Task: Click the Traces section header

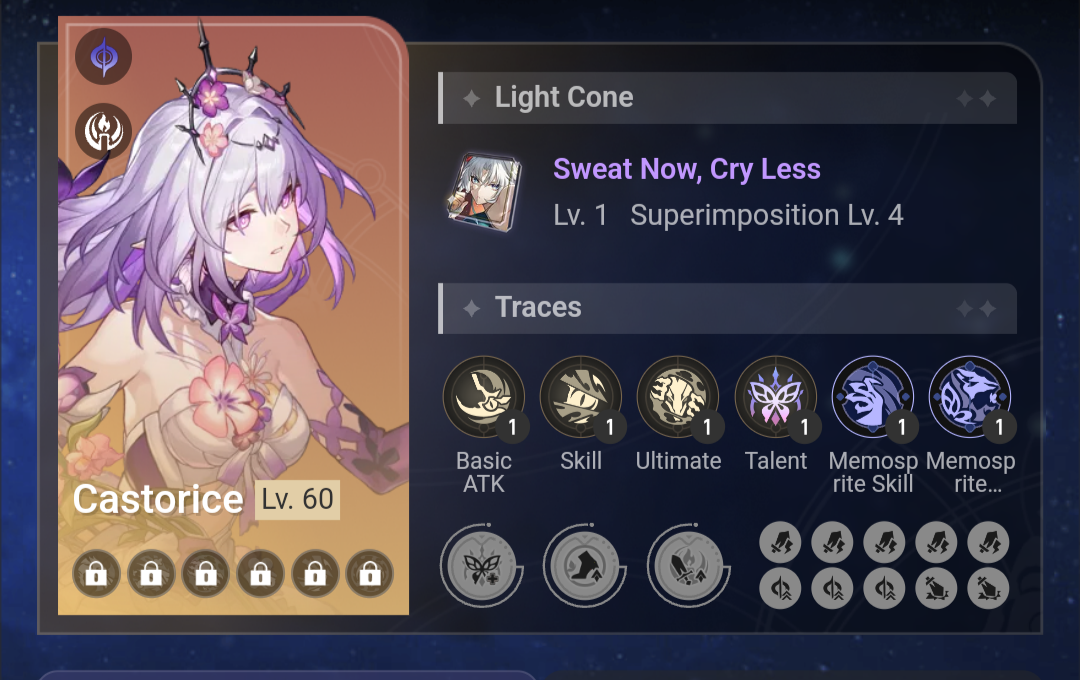Action: pos(727,308)
